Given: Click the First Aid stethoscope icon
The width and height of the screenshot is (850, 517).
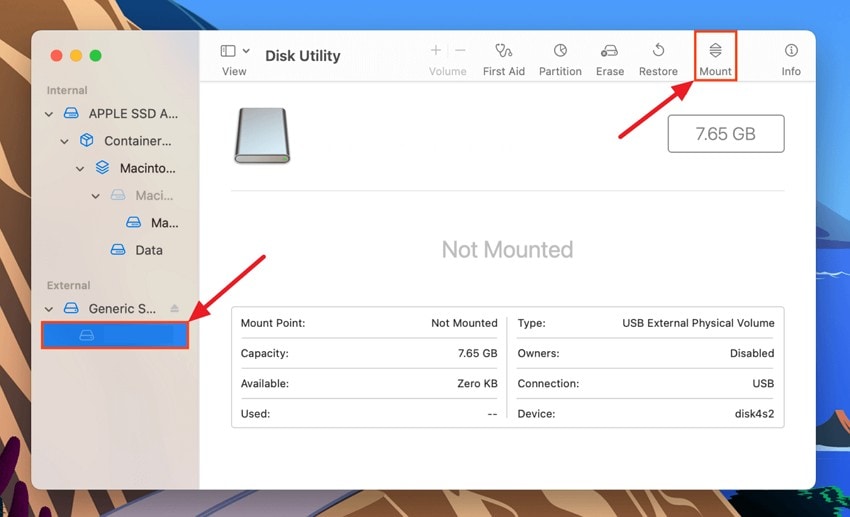Looking at the screenshot, I should [503, 51].
